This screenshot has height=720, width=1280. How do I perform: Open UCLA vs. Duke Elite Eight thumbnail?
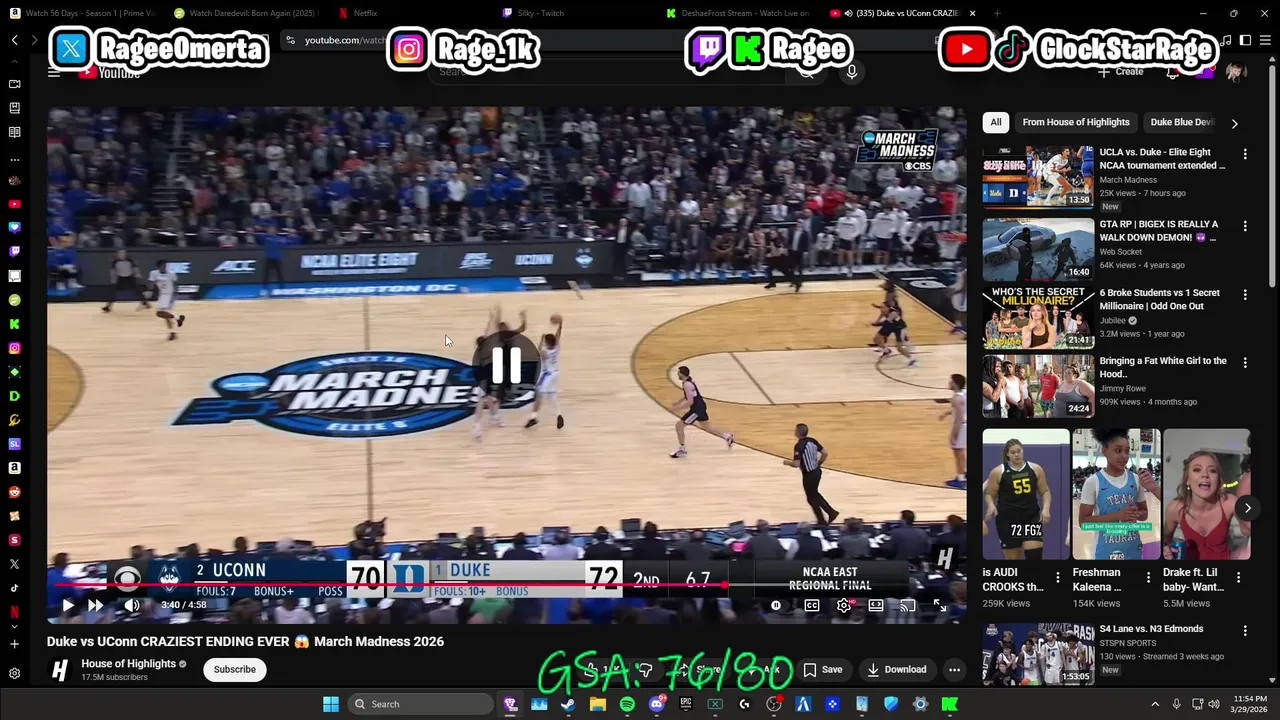pos(1038,176)
